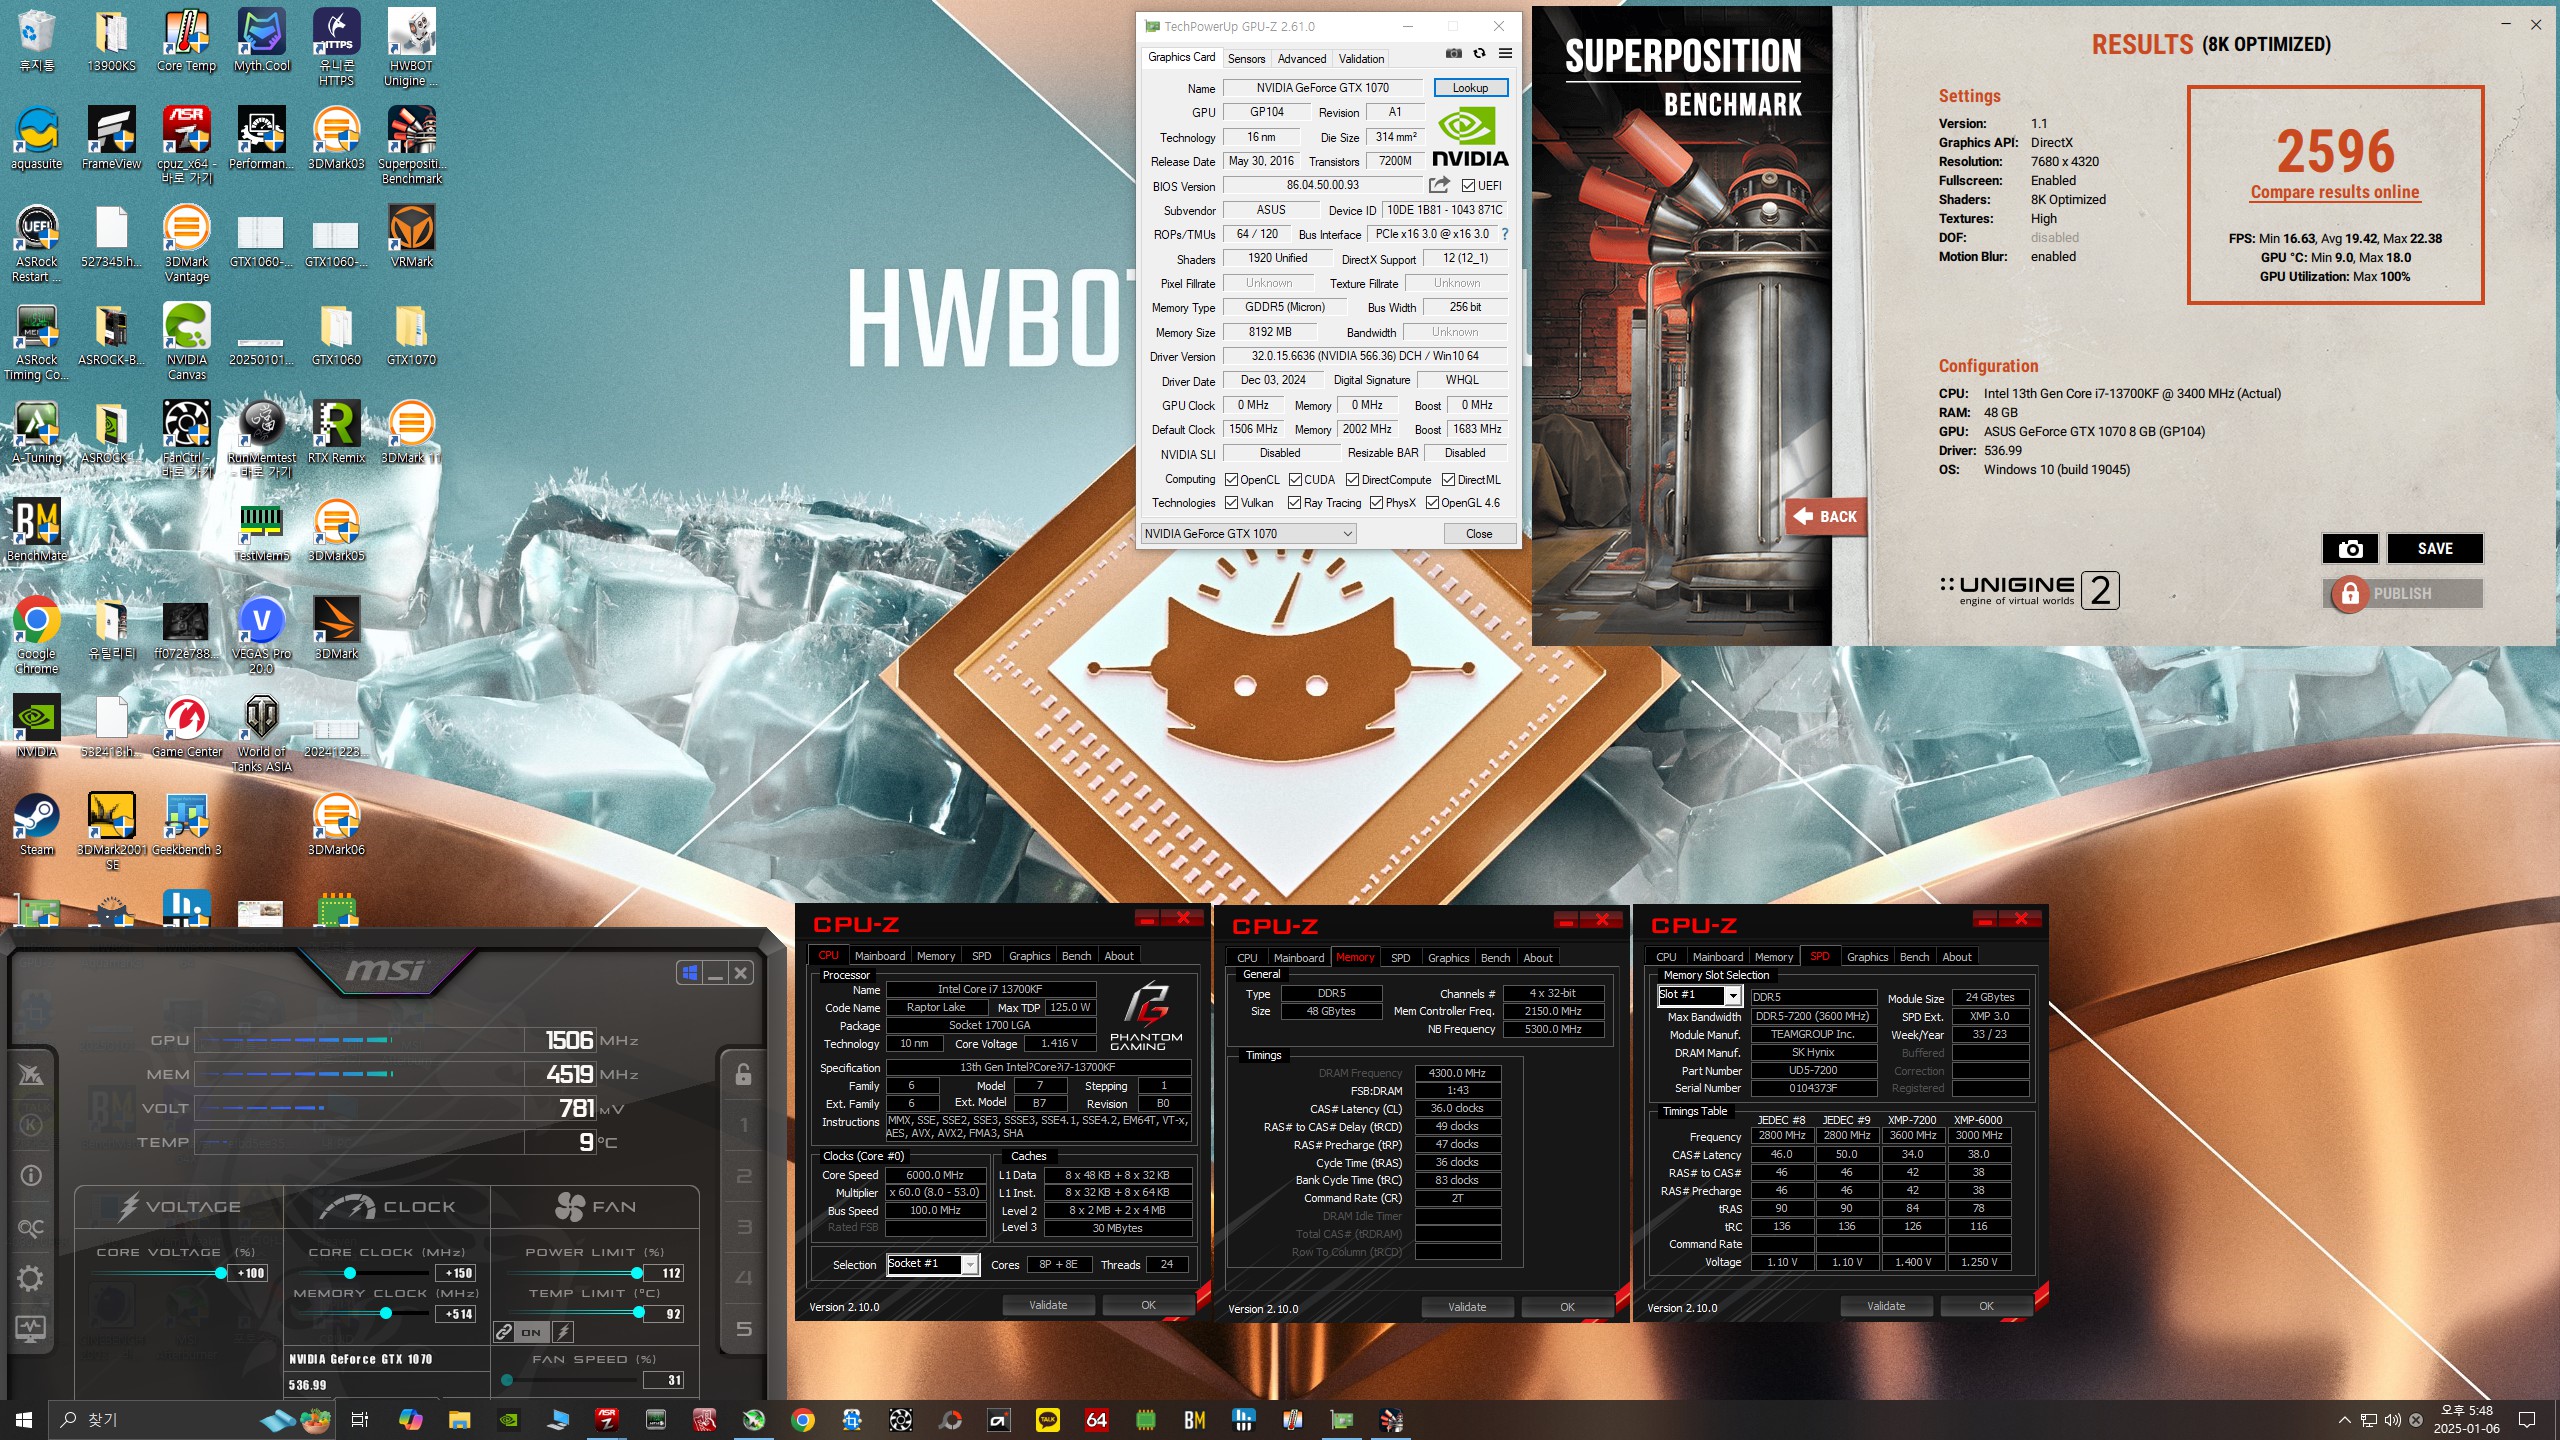Click Validate in the left CPU-Z window

[1048, 1305]
